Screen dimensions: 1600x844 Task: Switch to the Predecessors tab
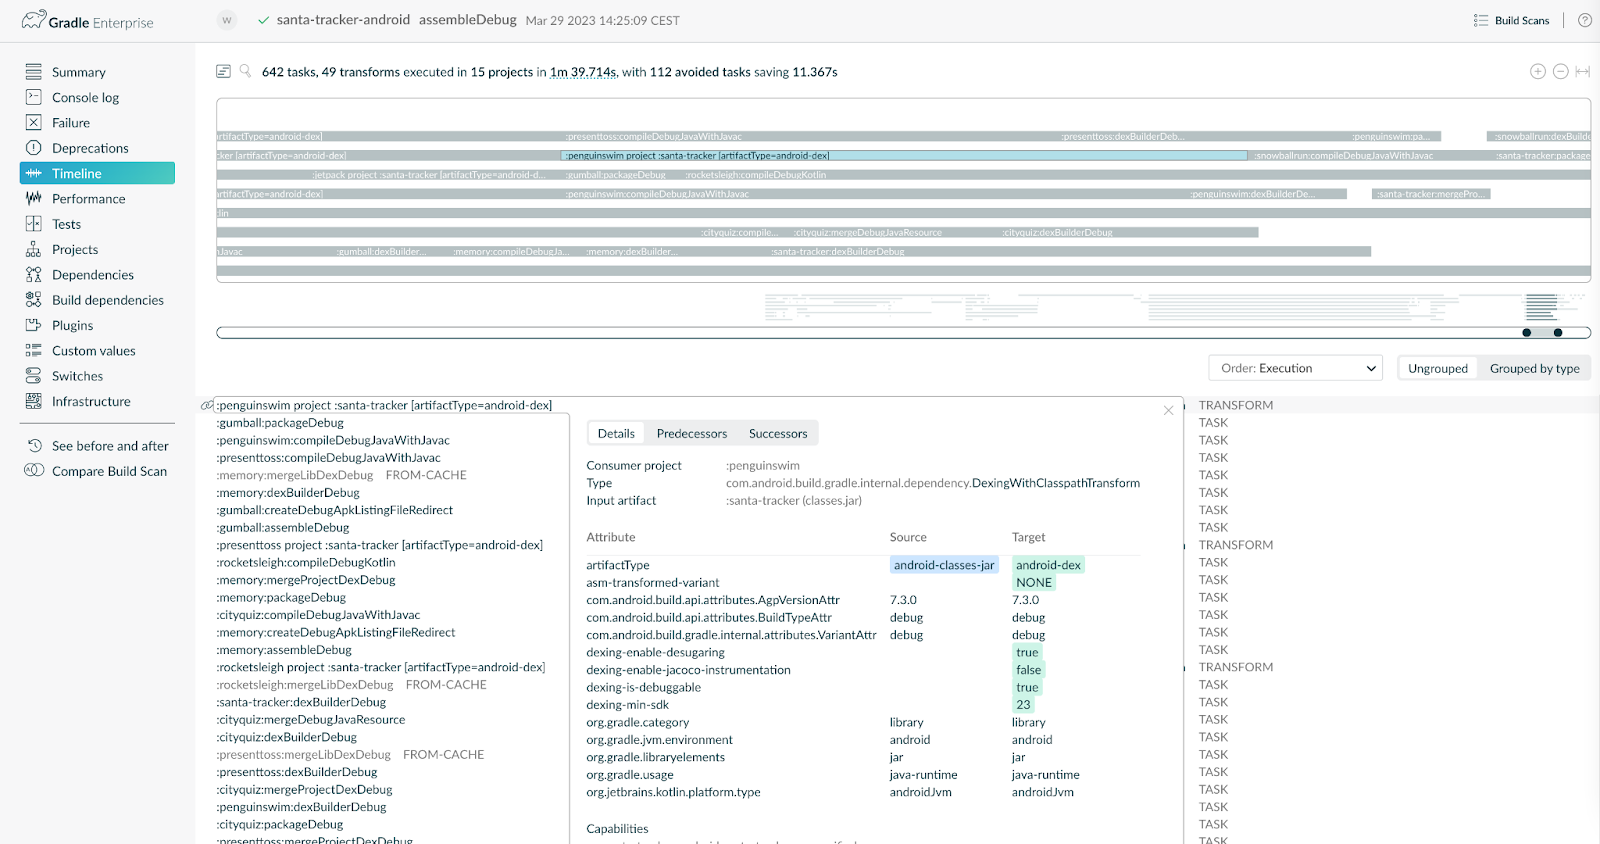click(x=692, y=433)
